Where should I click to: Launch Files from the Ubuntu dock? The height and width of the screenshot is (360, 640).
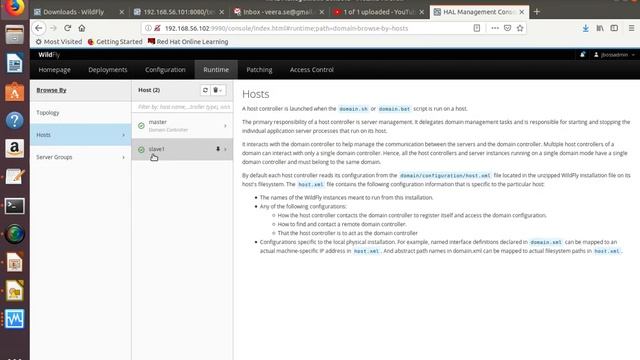[x=14, y=34]
